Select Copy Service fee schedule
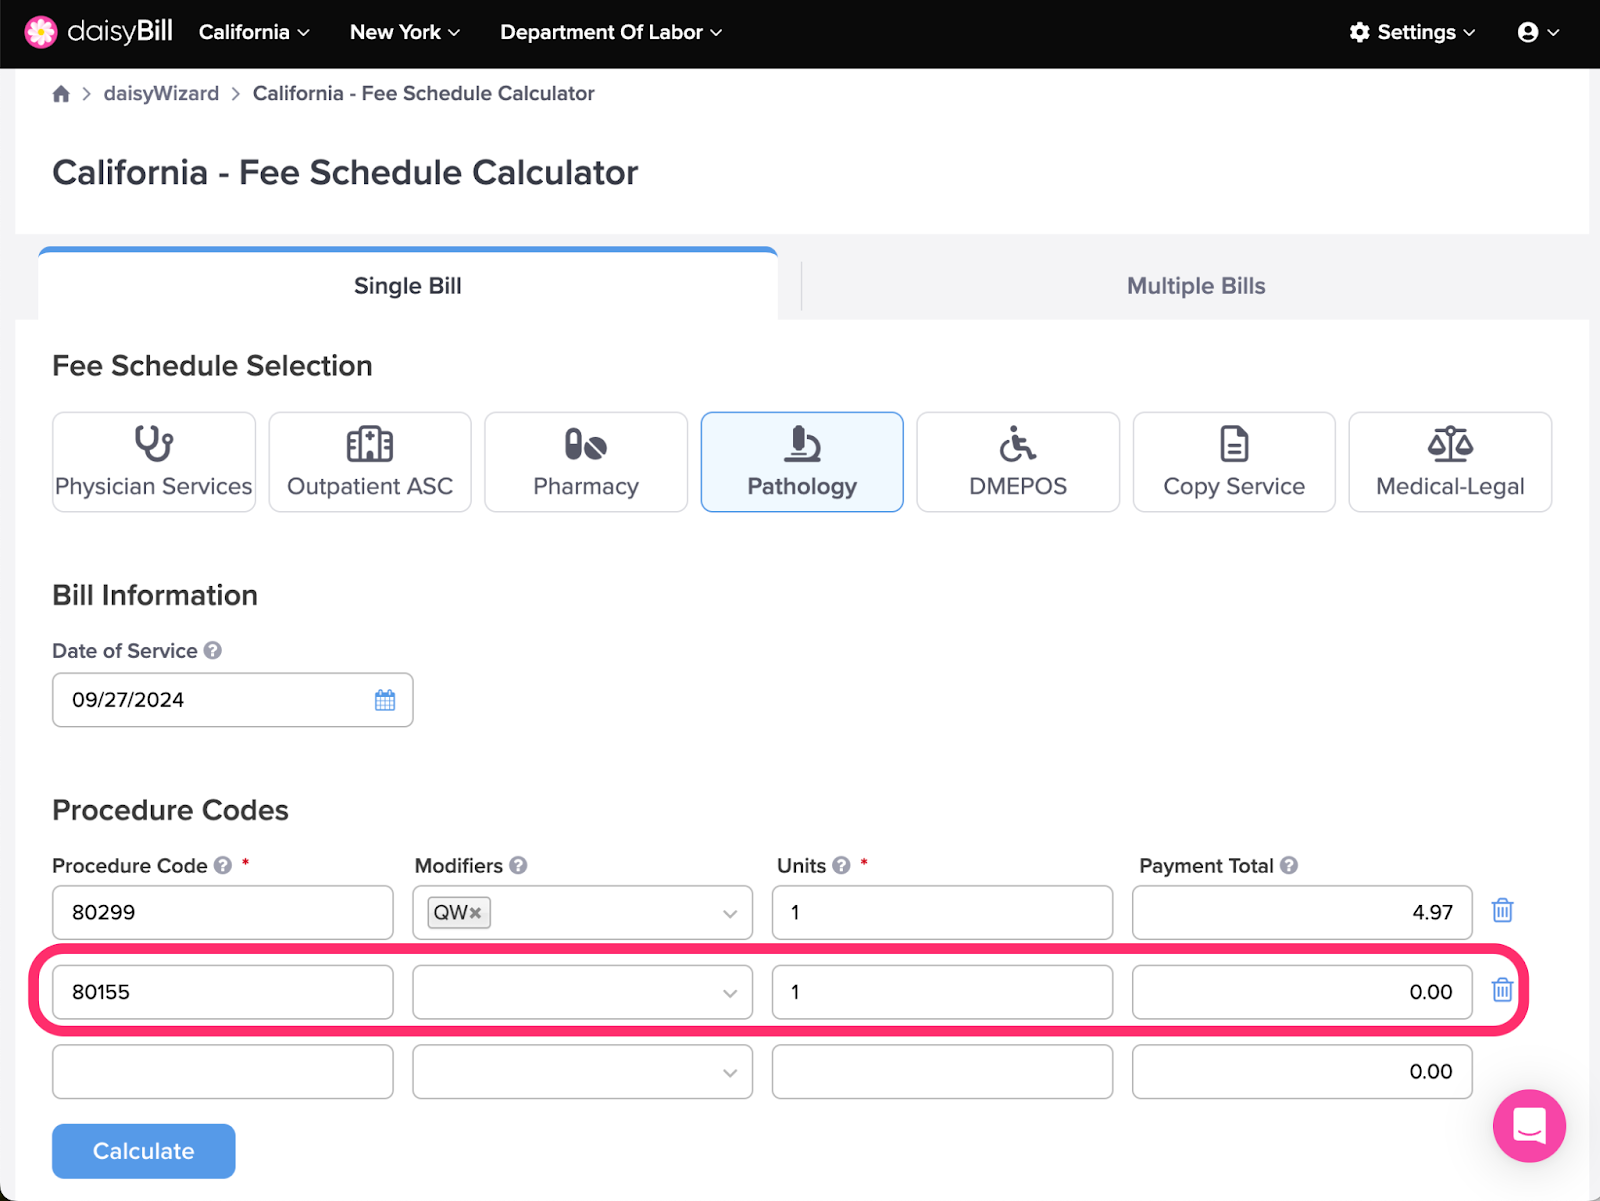The image size is (1600, 1201). (1234, 462)
